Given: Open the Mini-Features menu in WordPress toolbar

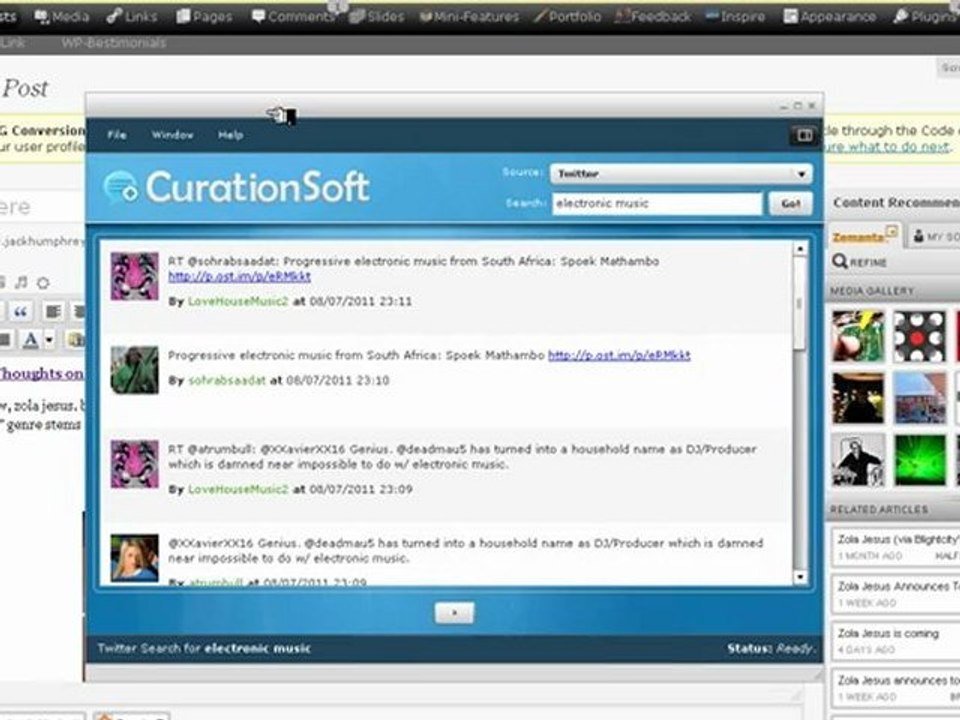Looking at the screenshot, I should tap(469, 17).
